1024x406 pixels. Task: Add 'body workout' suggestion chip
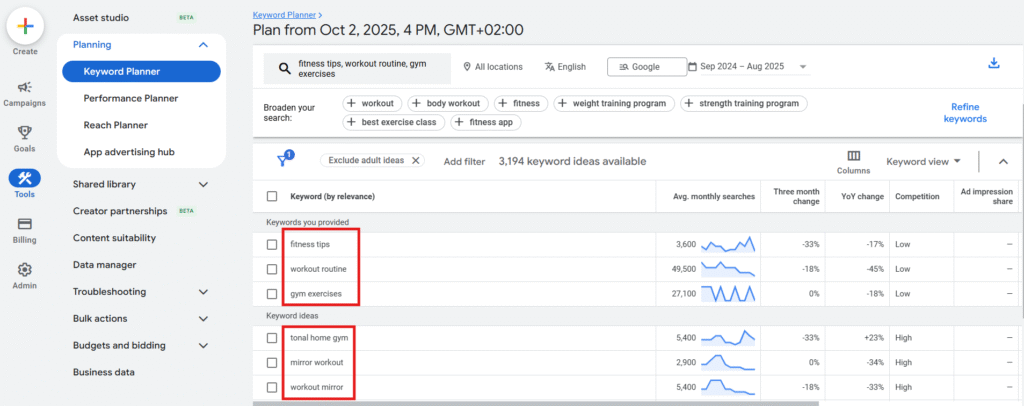[448, 103]
